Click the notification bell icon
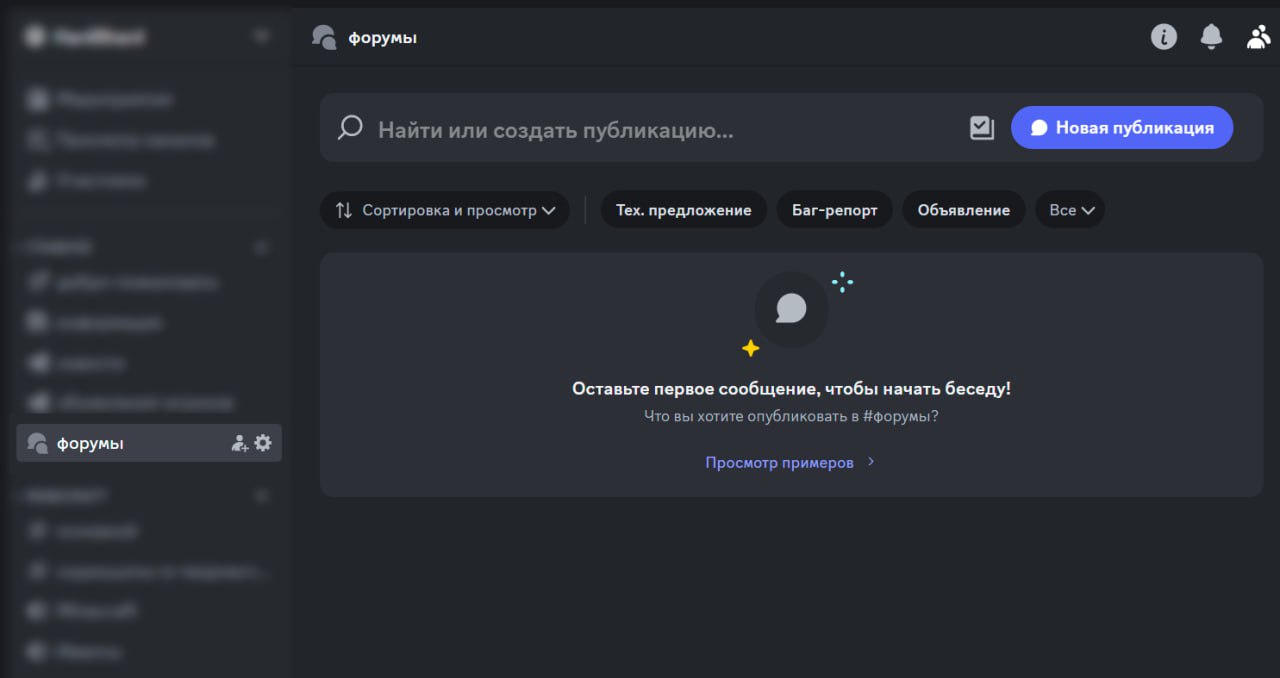This screenshot has height=678, width=1280. [1211, 36]
